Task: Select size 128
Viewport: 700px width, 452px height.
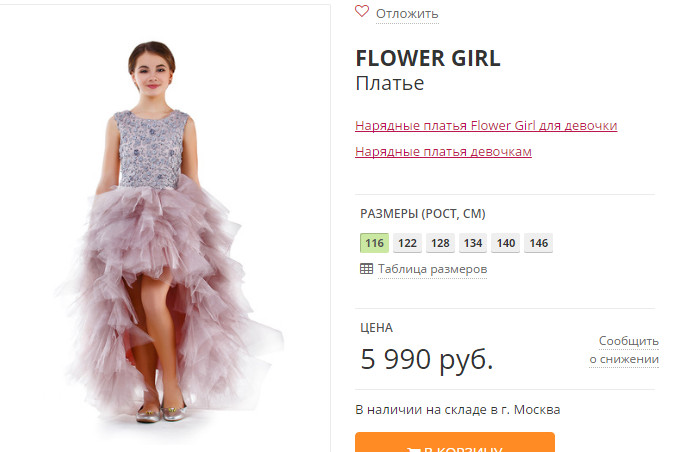Action: (440, 243)
